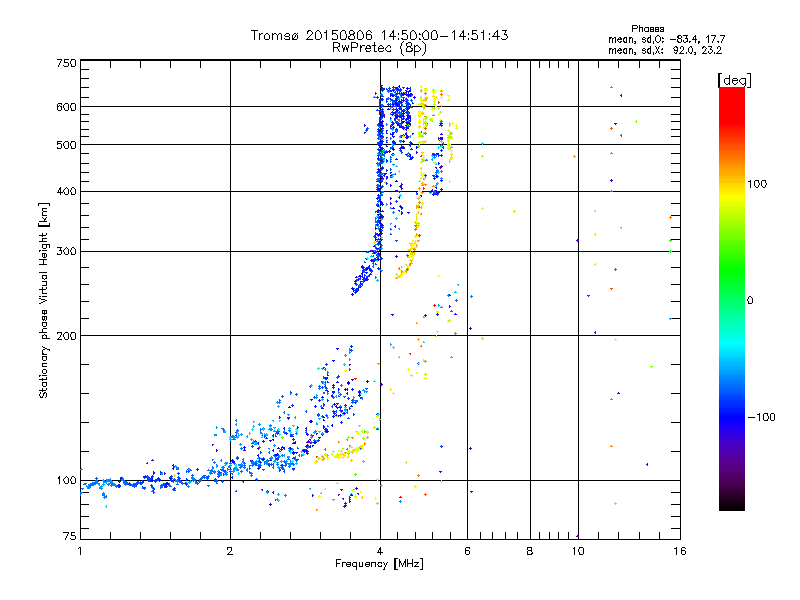800x600 pixels.
Task: Click the blue E-layer trace at 100 km
Action: click(143, 481)
